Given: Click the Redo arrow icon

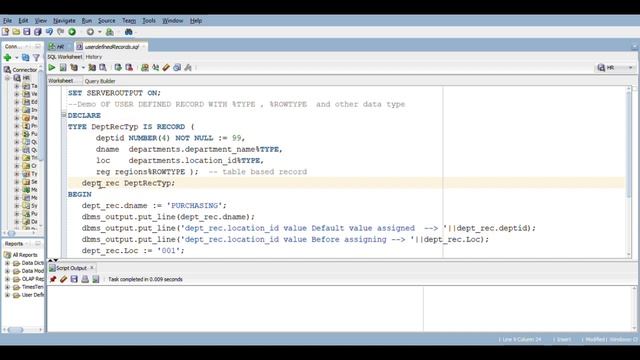Looking at the screenshot, I should [60, 32].
